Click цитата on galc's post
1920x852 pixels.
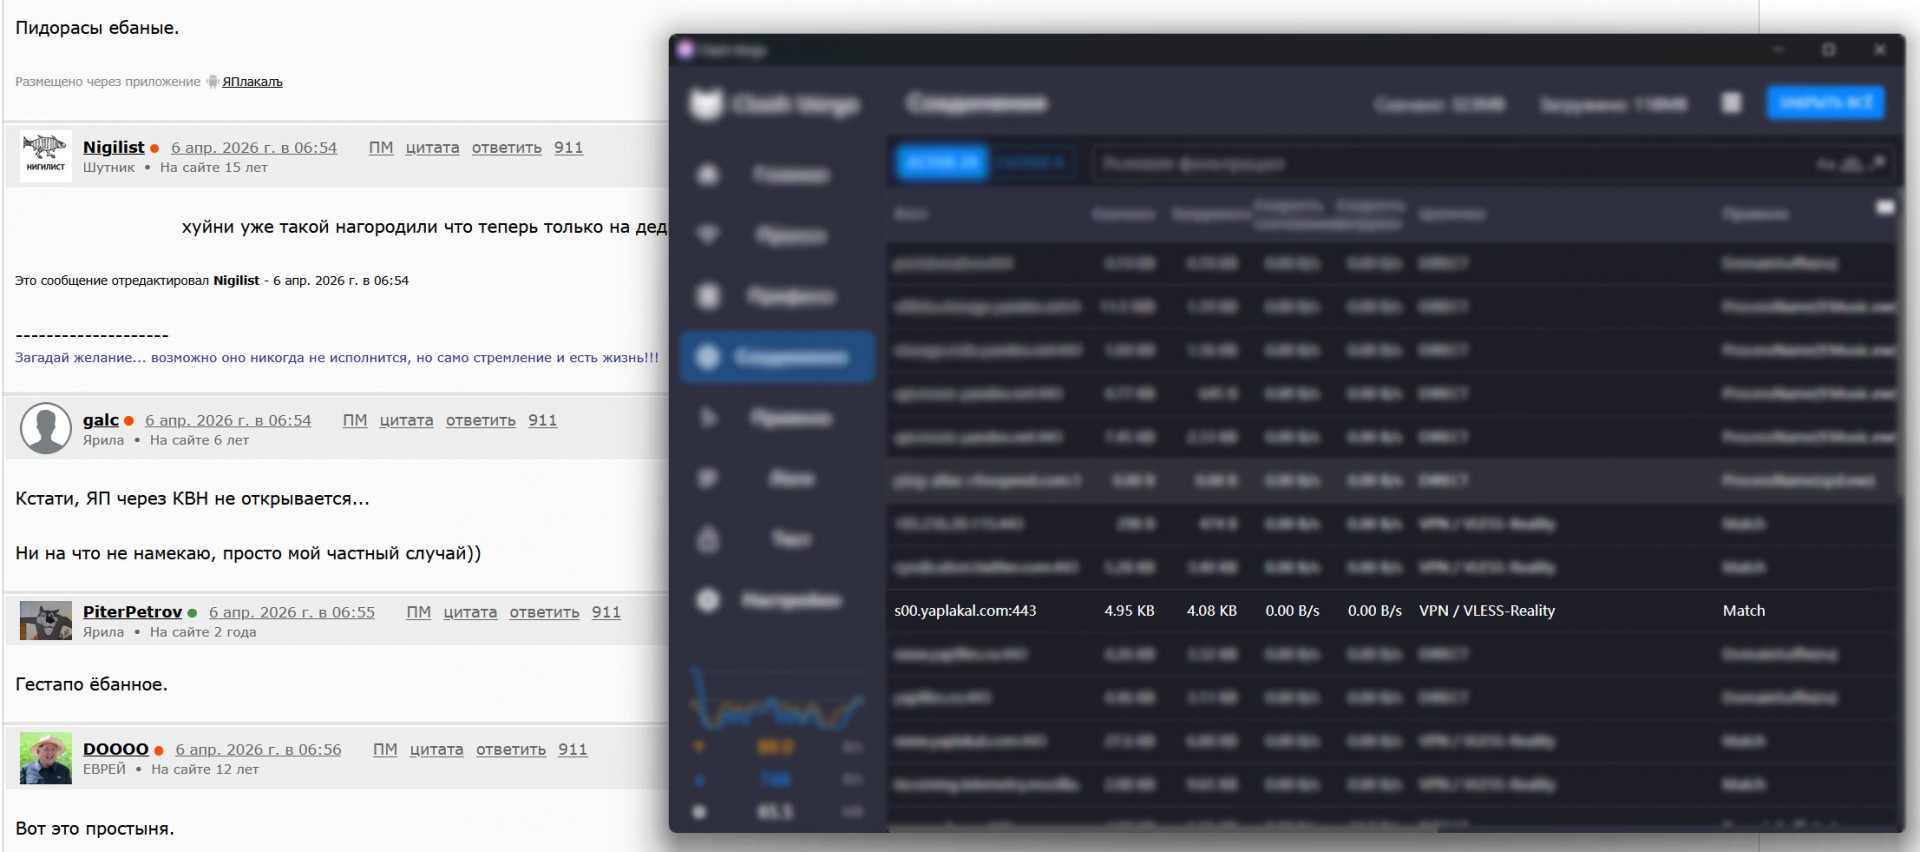(407, 421)
